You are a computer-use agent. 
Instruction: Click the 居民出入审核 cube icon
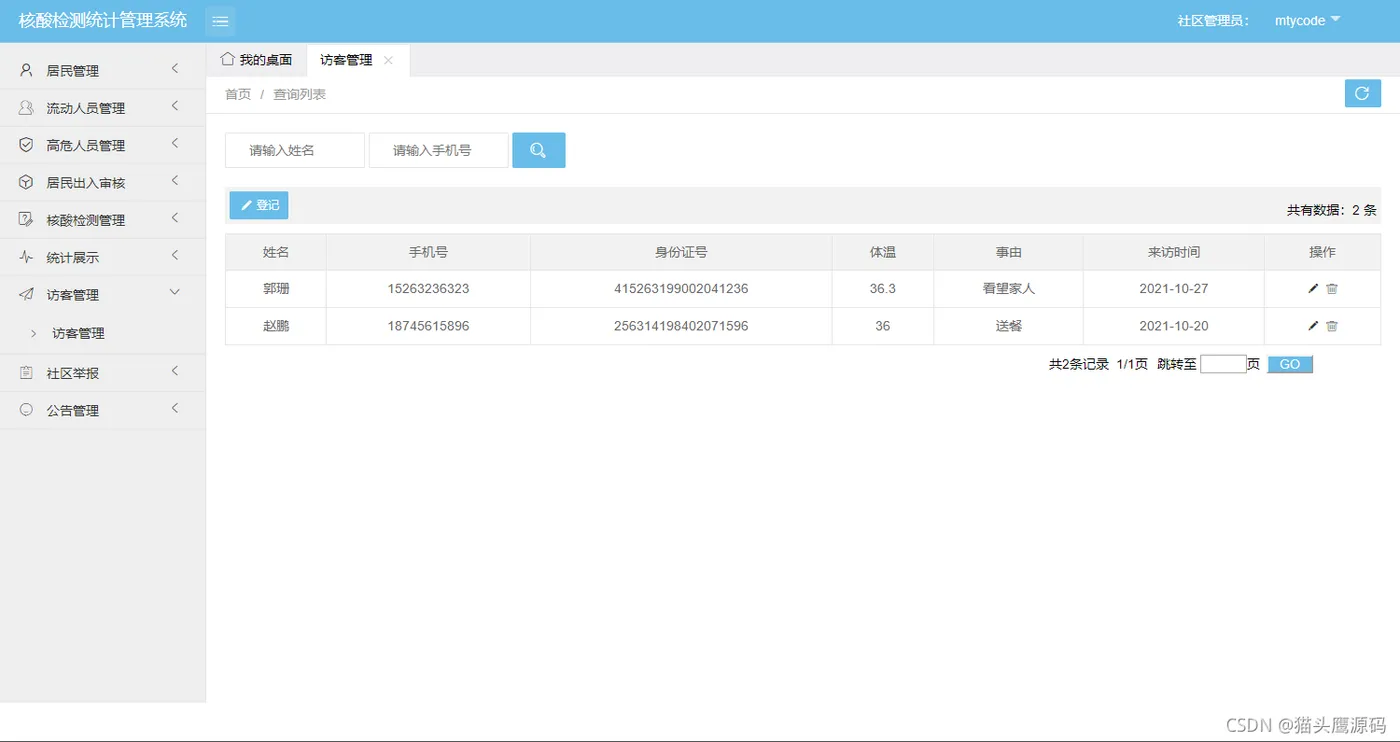(26, 182)
